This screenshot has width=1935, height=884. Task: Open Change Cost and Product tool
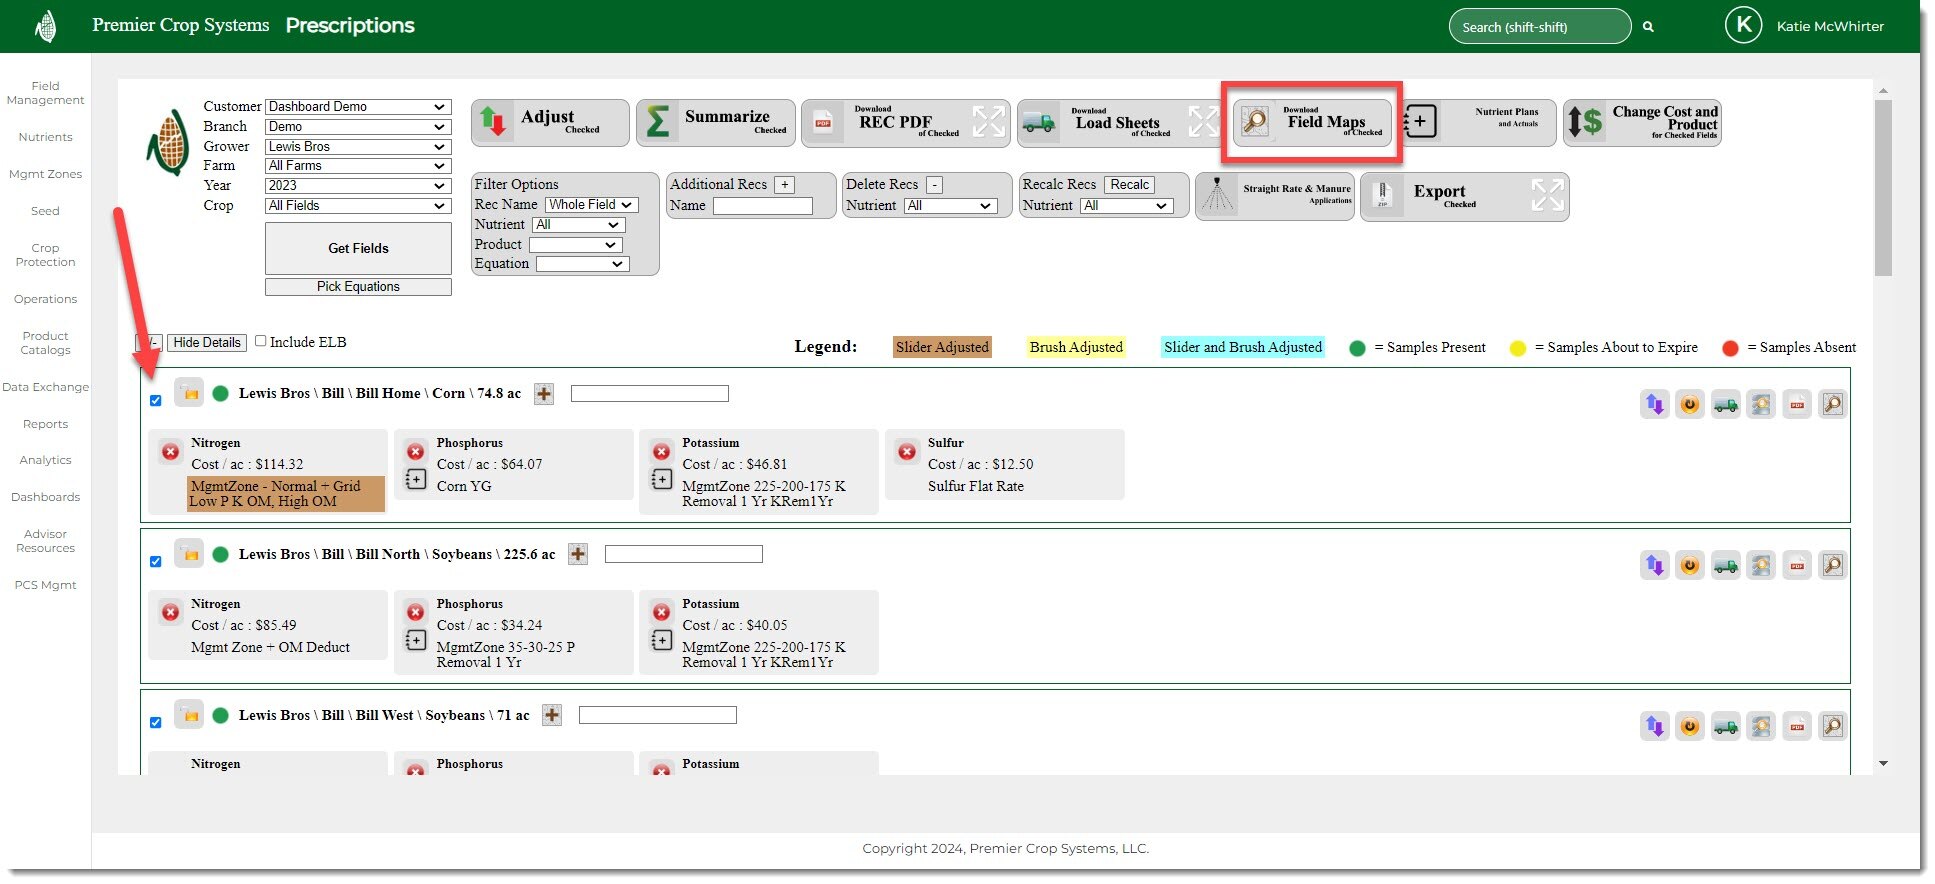(x=1642, y=122)
